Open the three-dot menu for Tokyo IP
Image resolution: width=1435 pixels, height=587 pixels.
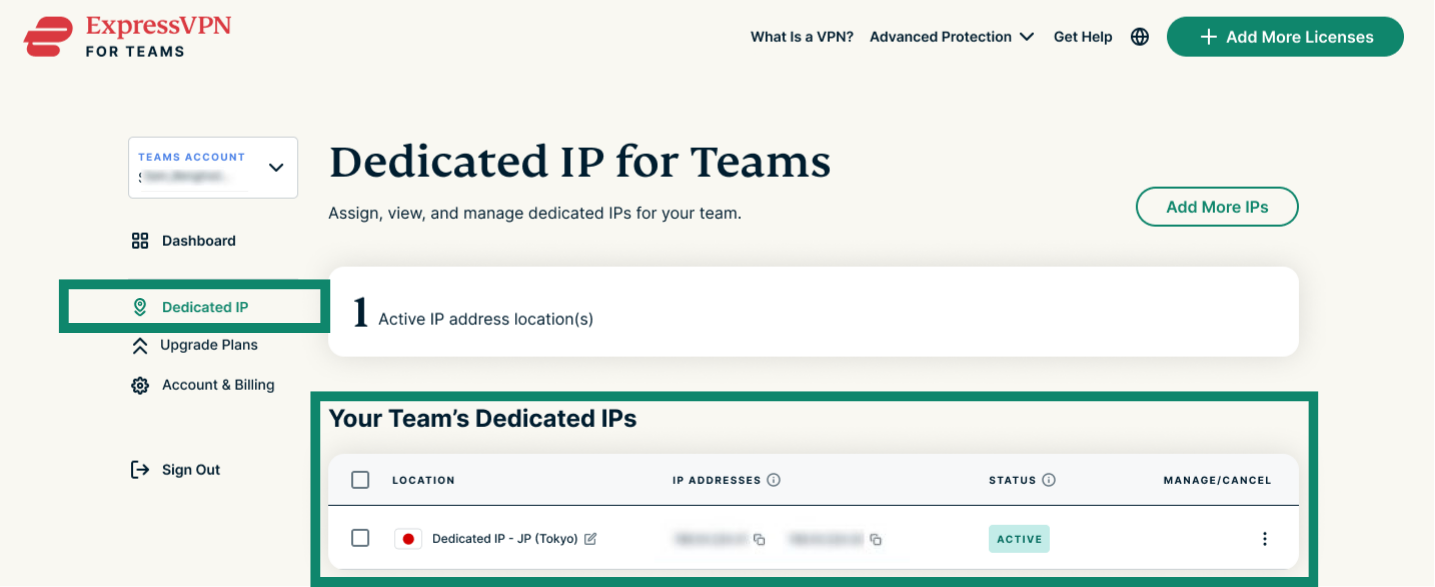pos(1265,539)
